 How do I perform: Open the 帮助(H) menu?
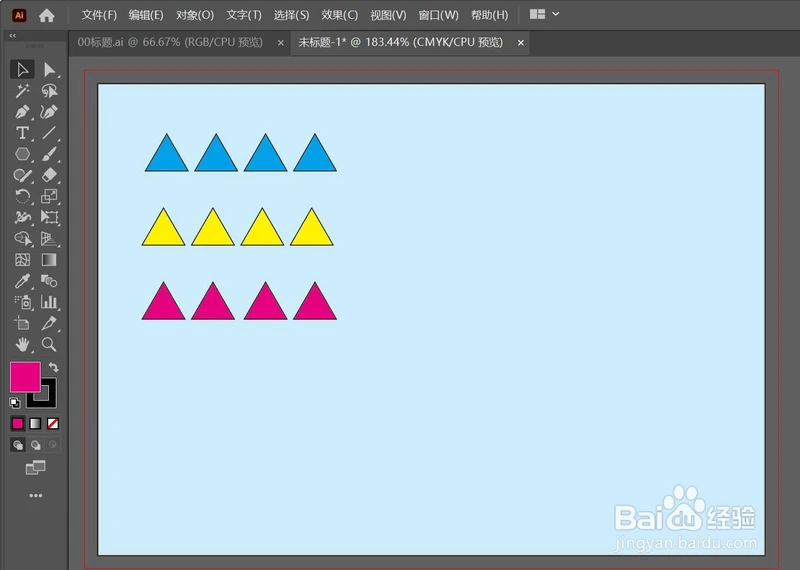(x=489, y=15)
